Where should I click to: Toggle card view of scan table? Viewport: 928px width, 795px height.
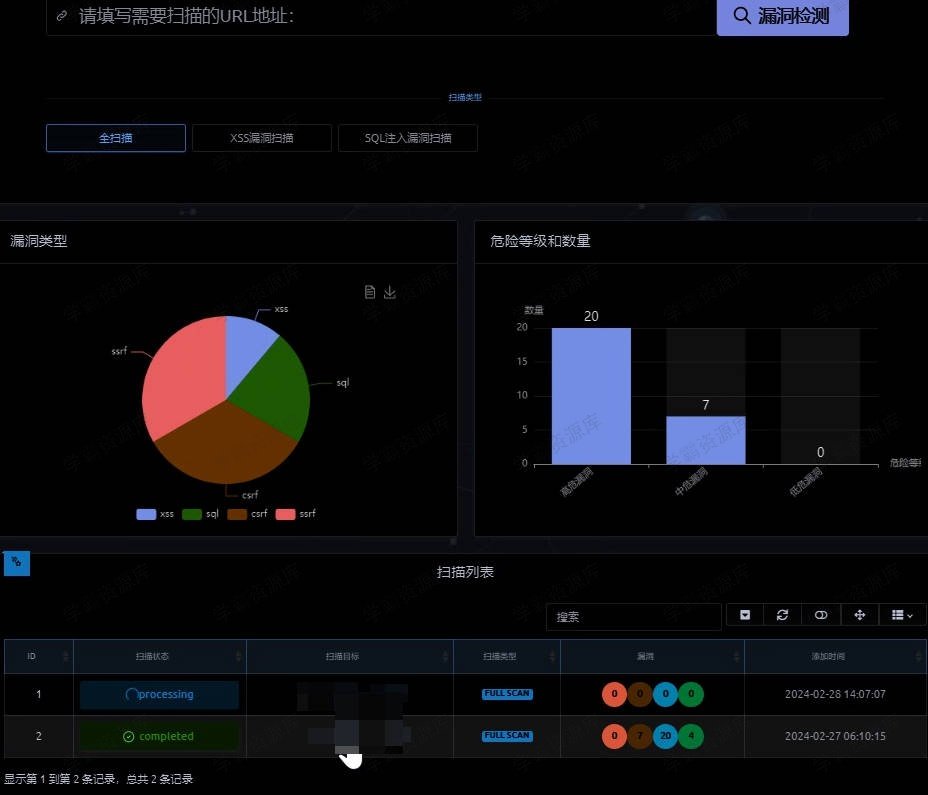click(821, 616)
